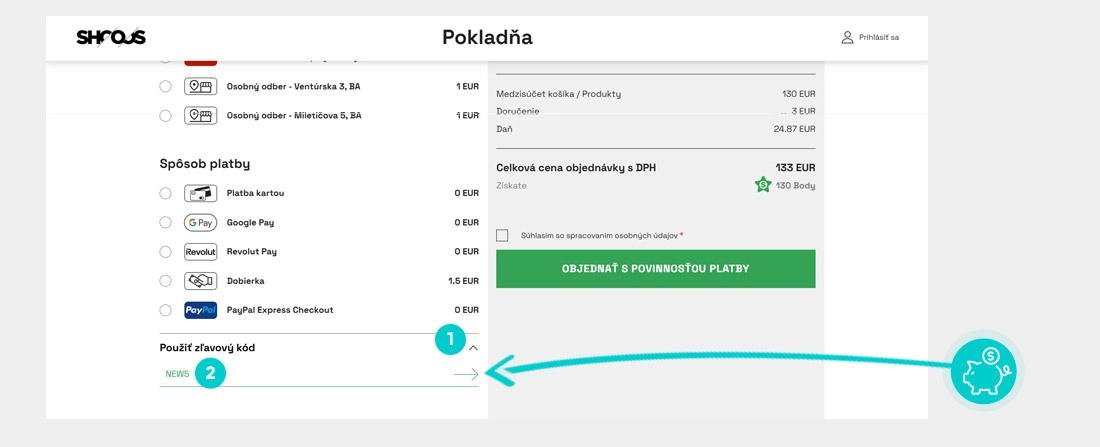Image resolution: width=1100 pixels, height=447 pixels.
Task: Click the card payment icon
Action: tap(200, 193)
